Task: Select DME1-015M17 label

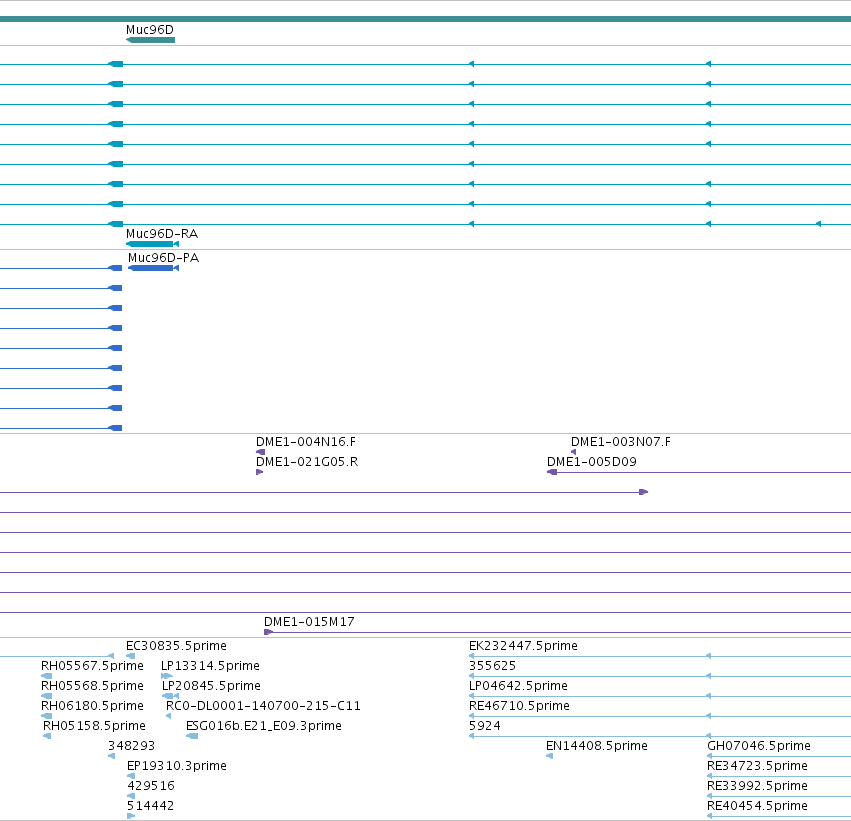Action: point(309,622)
